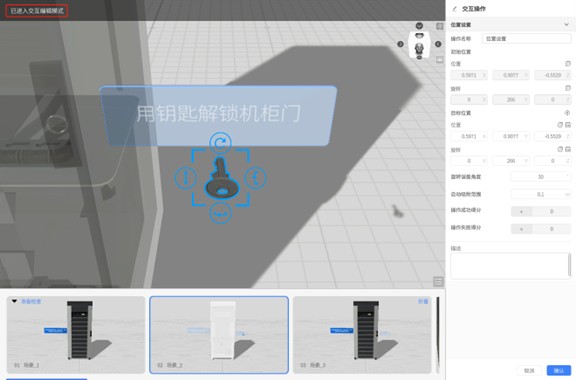
Task: Click the horizontal move gizmo below the key
Action: pyautogui.click(x=220, y=213)
